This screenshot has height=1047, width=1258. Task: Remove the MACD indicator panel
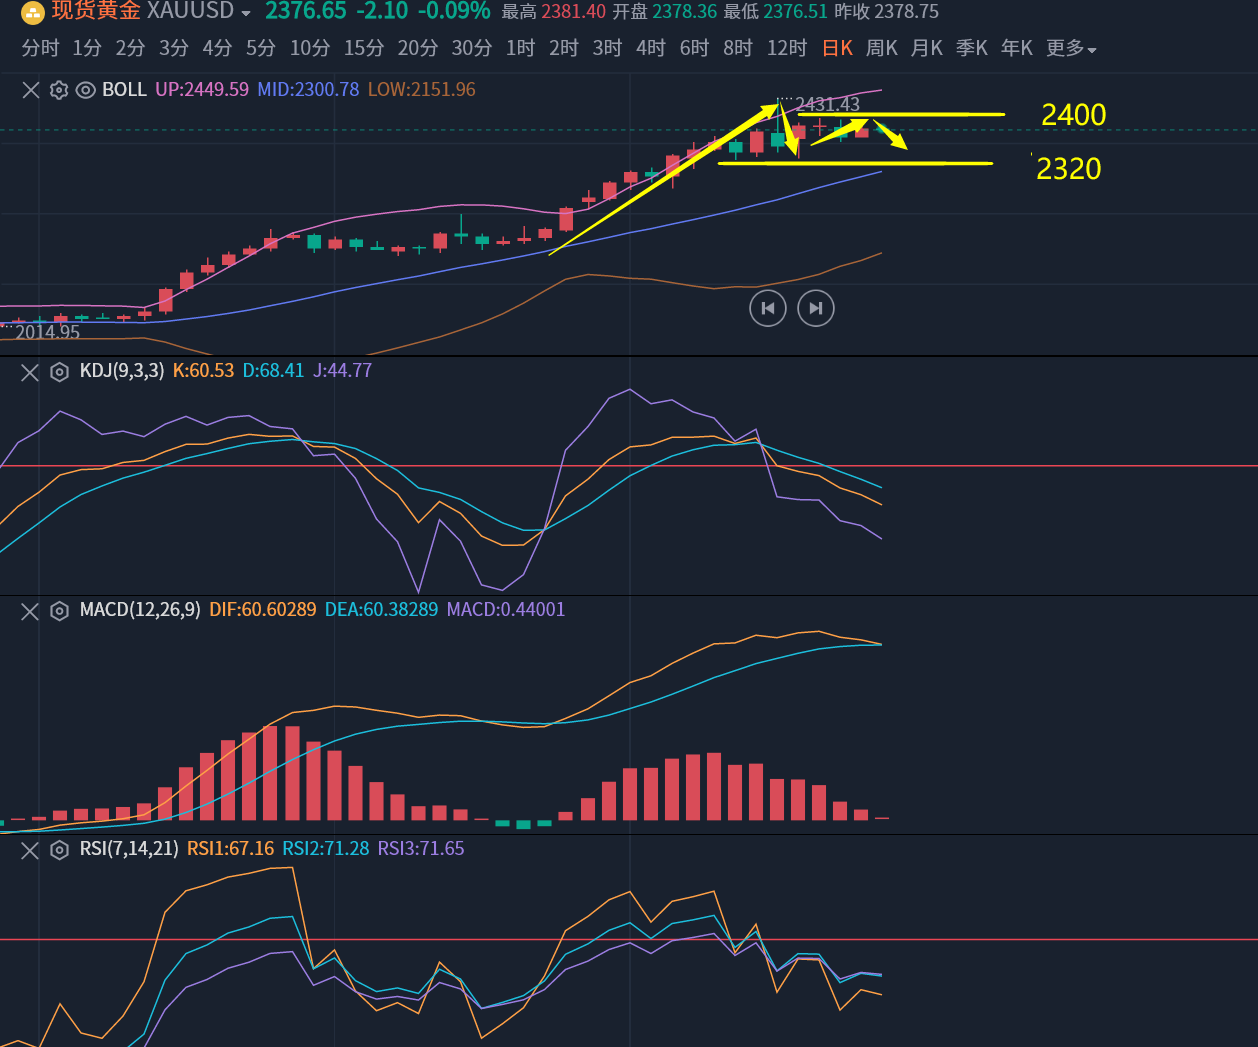click(30, 611)
